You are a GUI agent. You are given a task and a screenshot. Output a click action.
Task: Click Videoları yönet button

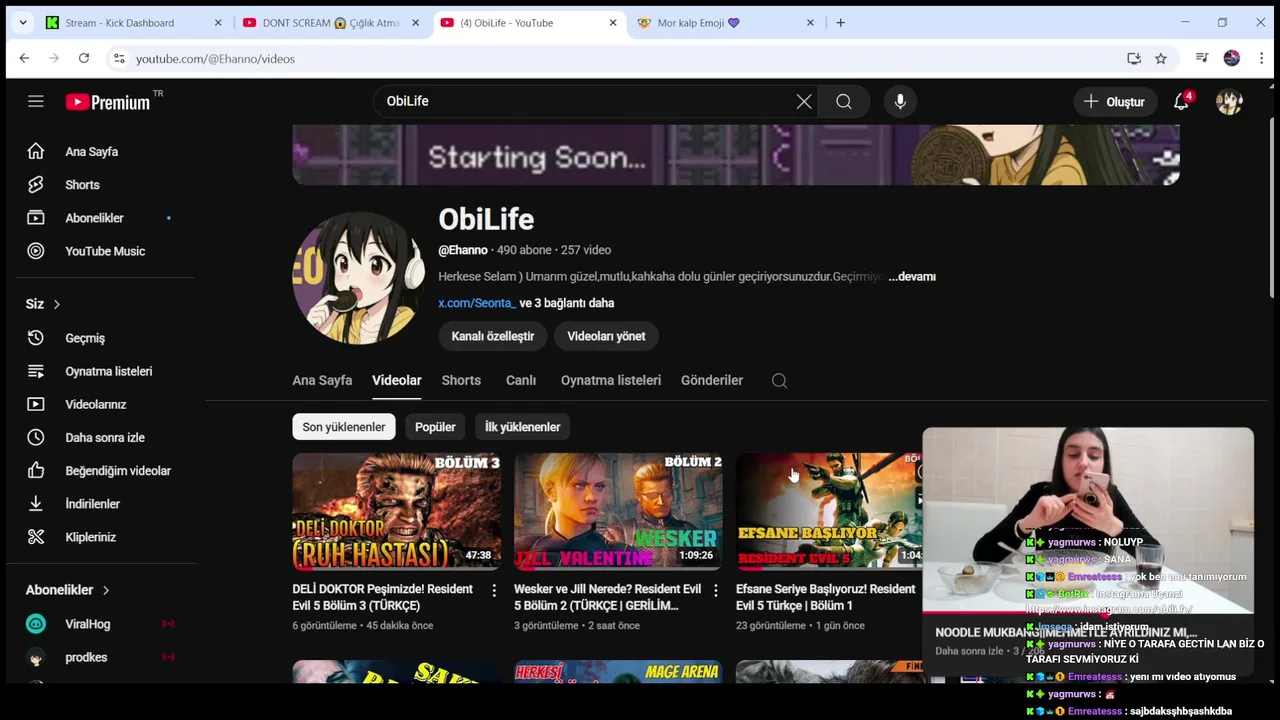tap(606, 336)
